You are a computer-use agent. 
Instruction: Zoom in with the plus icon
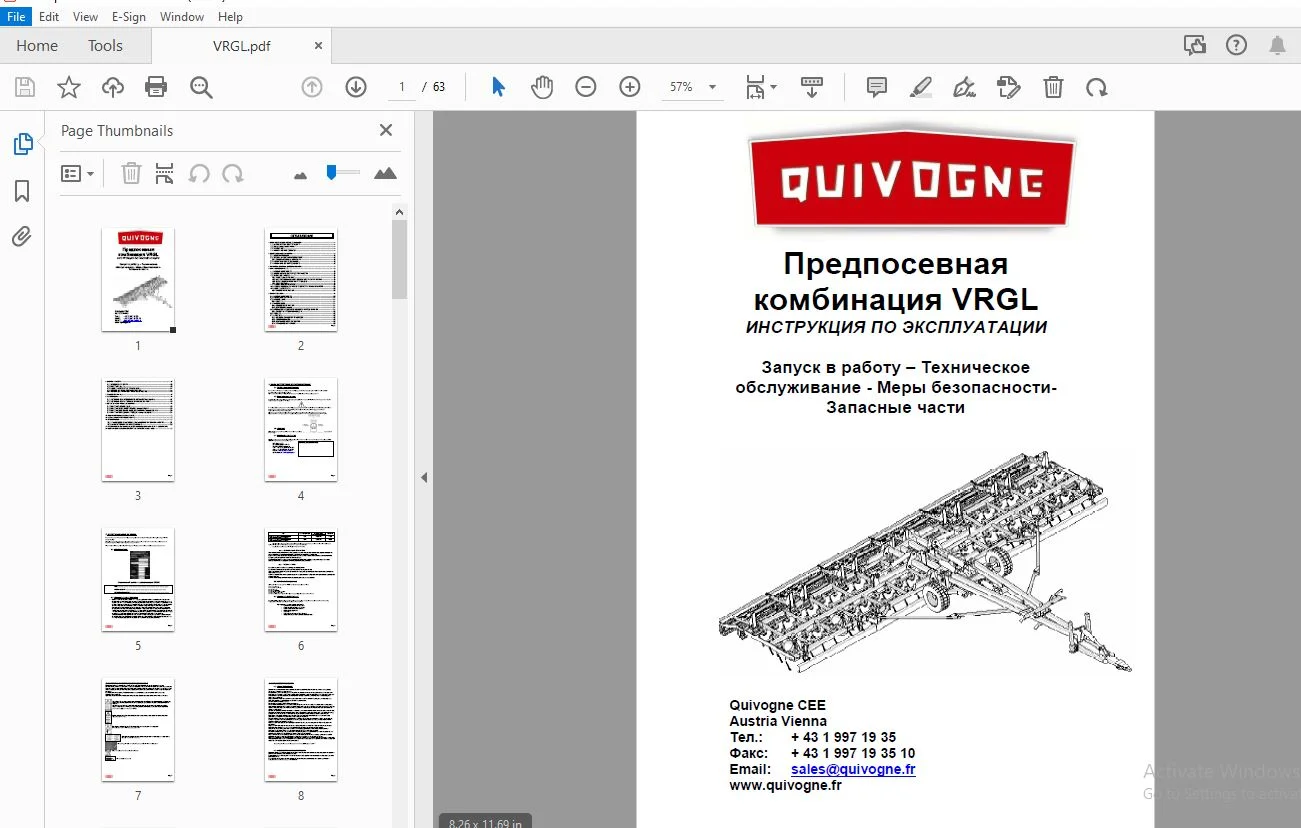click(x=630, y=87)
